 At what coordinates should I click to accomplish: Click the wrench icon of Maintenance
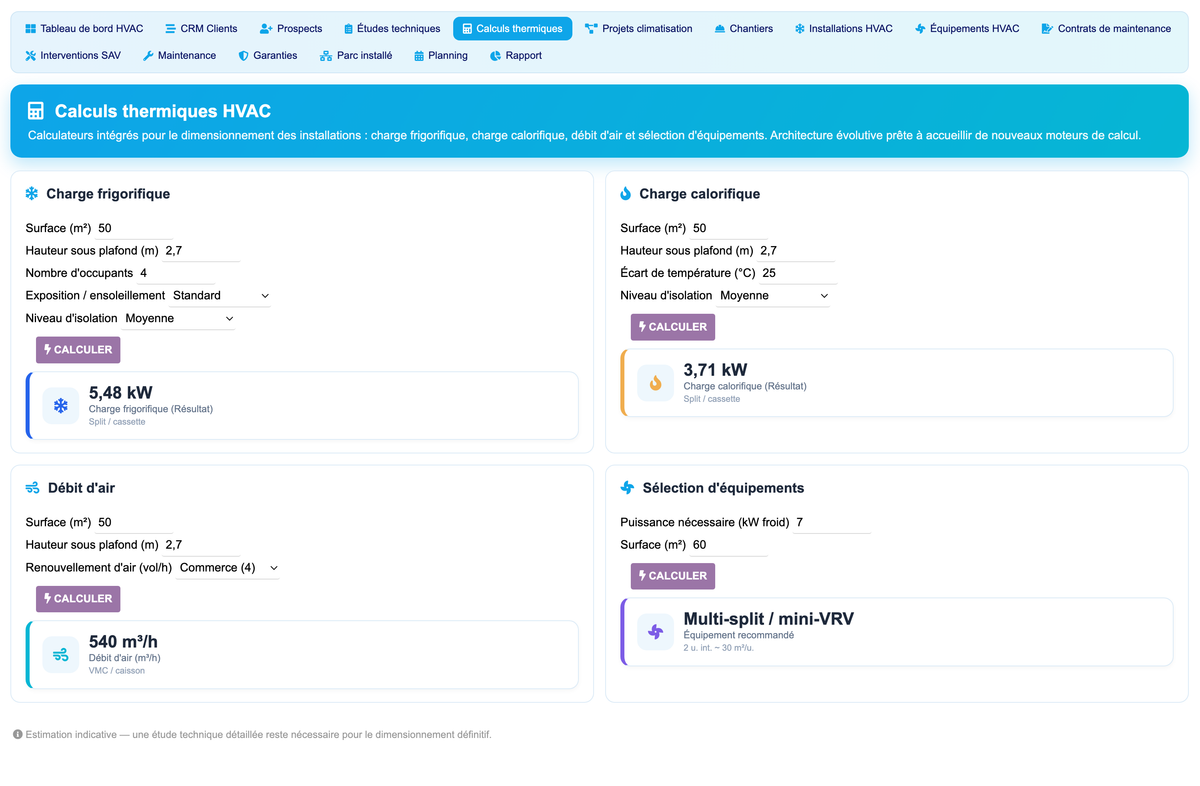point(148,56)
